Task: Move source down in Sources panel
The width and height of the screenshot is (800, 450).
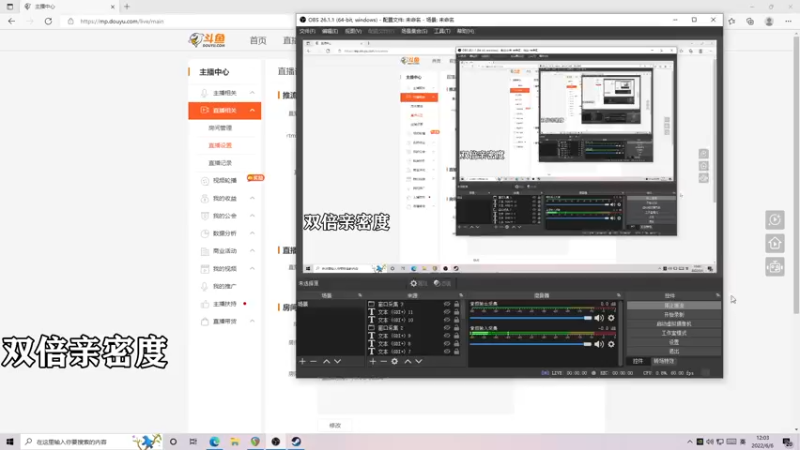Action: (418, 361)
